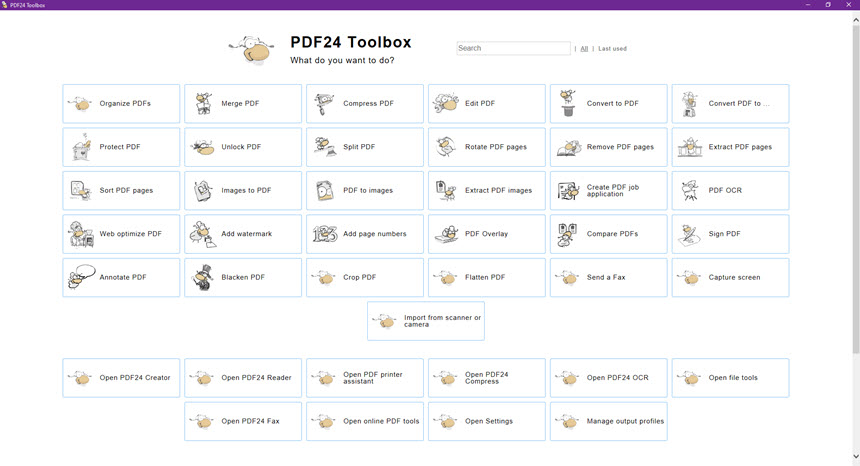Start the Capture screen tool
860x466 pixels.
(x=730, y=277)
